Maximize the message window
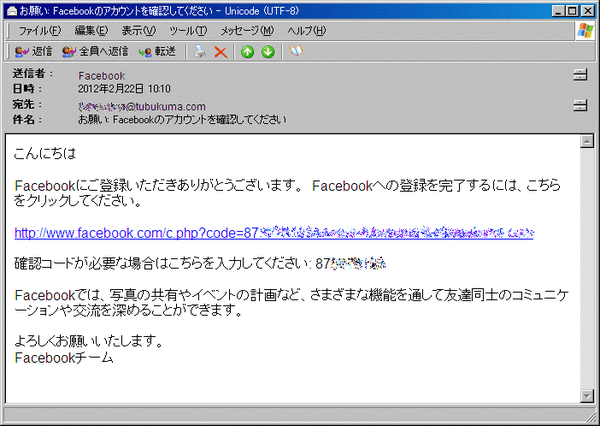Viewport: 600px width, 426px height. tap(572, 11)
